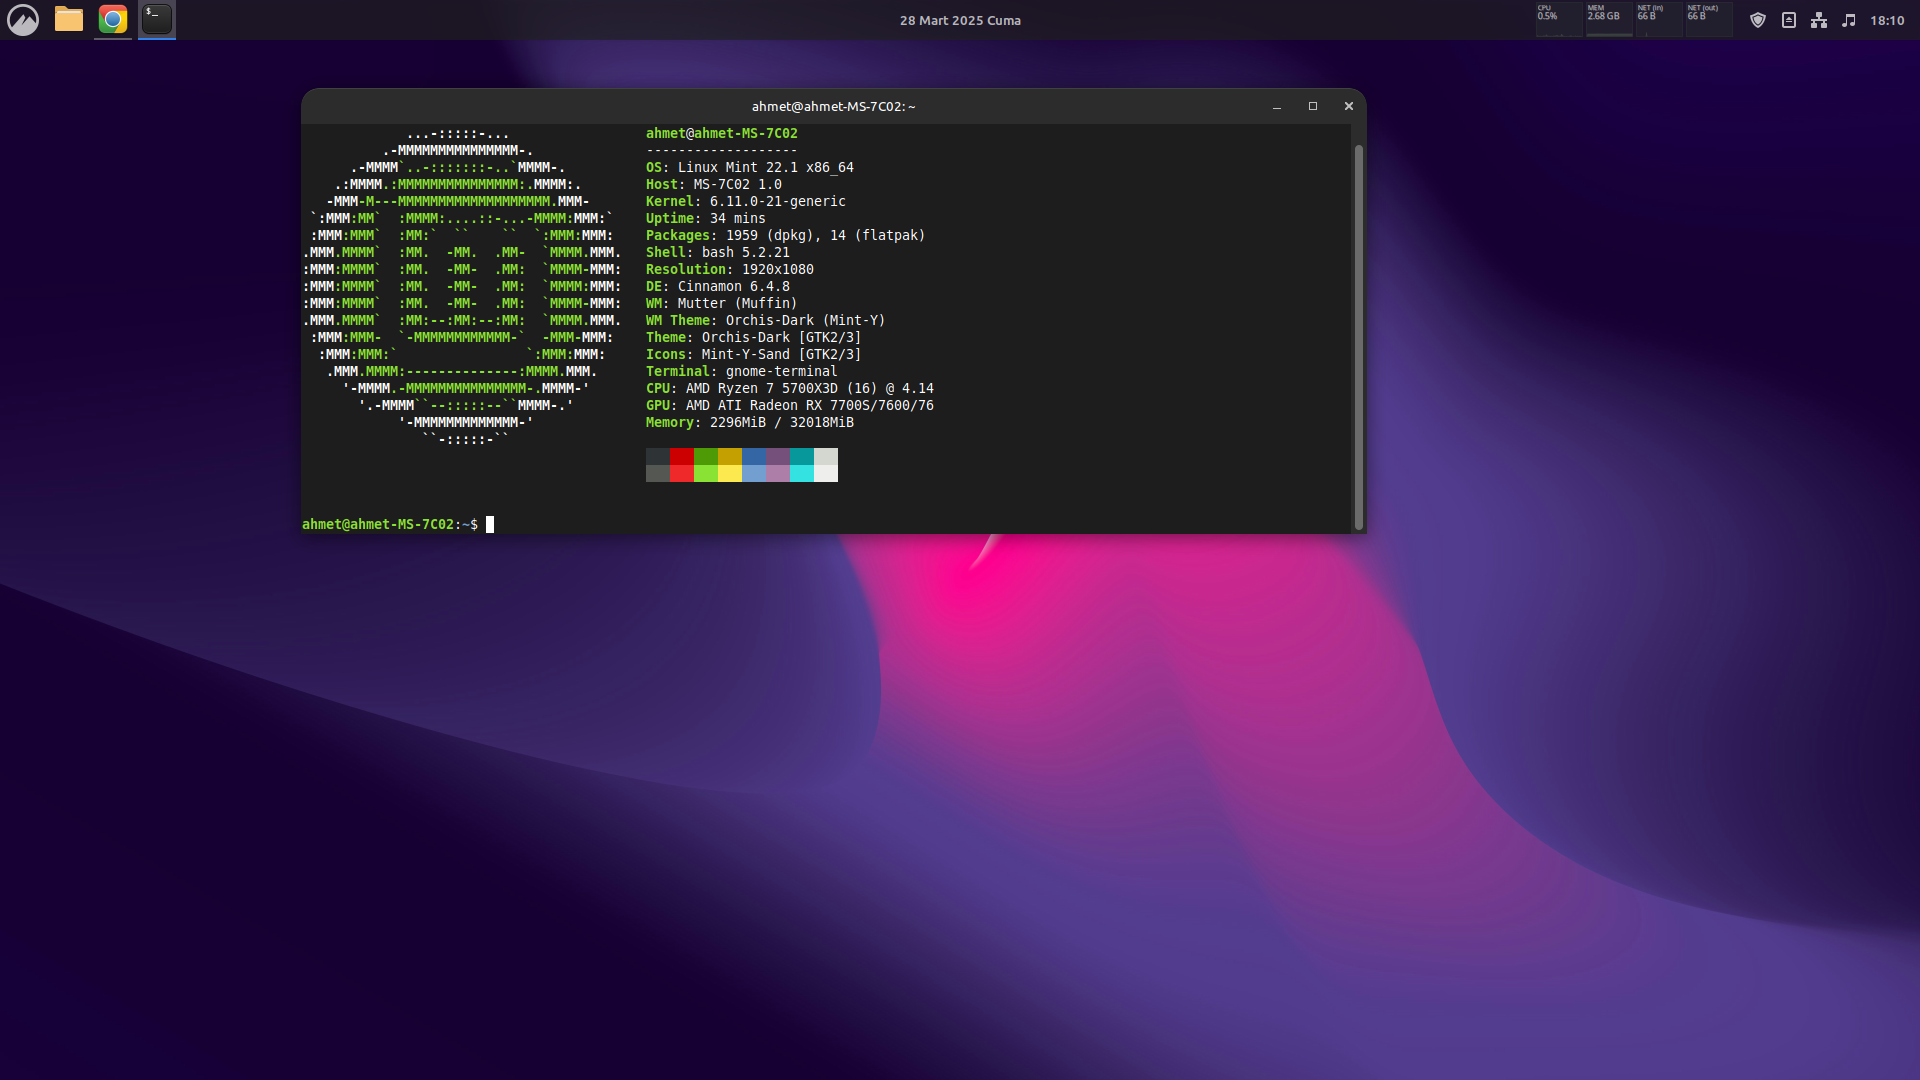Viewport: 1920px width, 1080px height.
Task: Click the terminal title ahmet@ahmet-MS-7C02:~
Action: (833, 106)
